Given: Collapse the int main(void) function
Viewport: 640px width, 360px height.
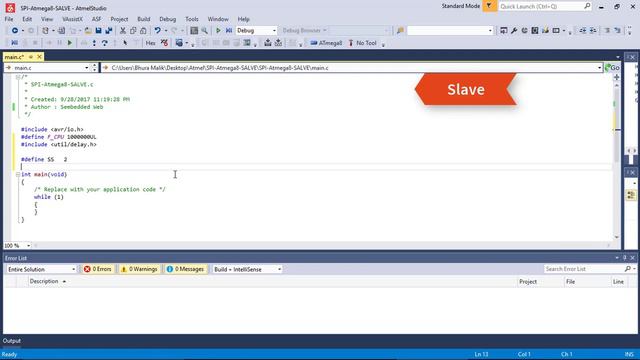Looking at the screenshot, I should tap(18, 174).
